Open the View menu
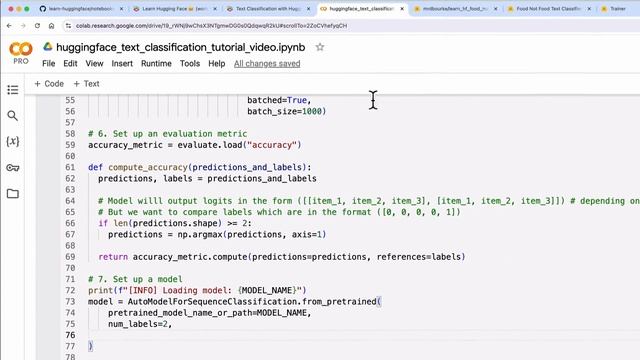 click(94, 64)
